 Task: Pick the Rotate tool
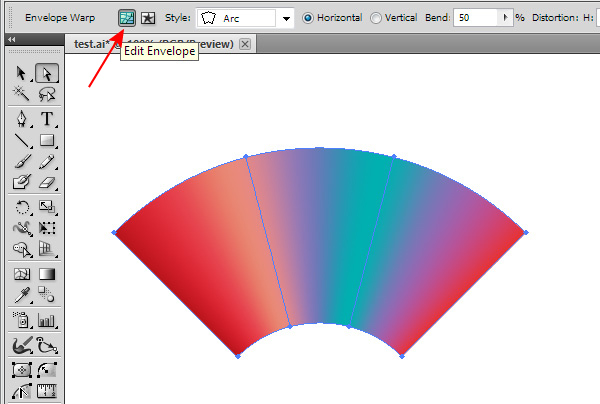click(x=22, y=208)
